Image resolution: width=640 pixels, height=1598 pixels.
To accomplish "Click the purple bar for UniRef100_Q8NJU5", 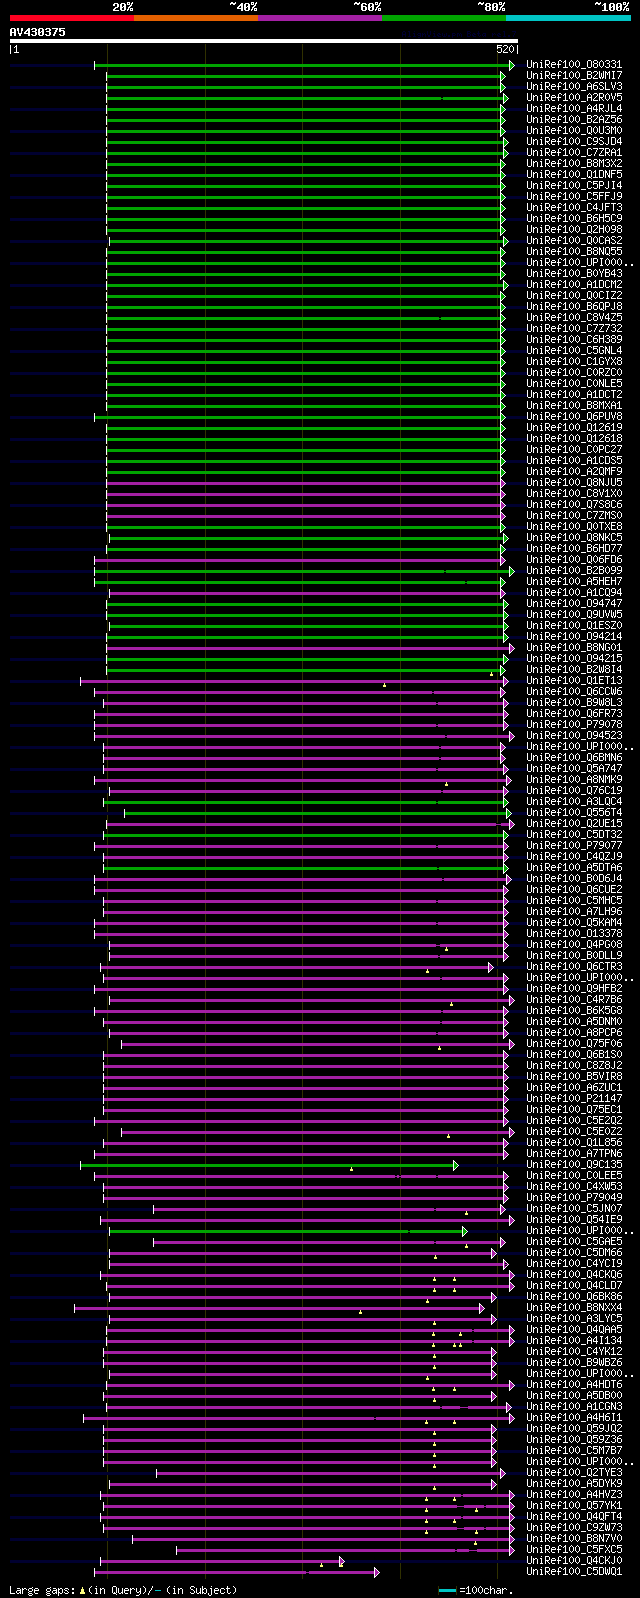I will pyautogui.click(x=305, y=483).
